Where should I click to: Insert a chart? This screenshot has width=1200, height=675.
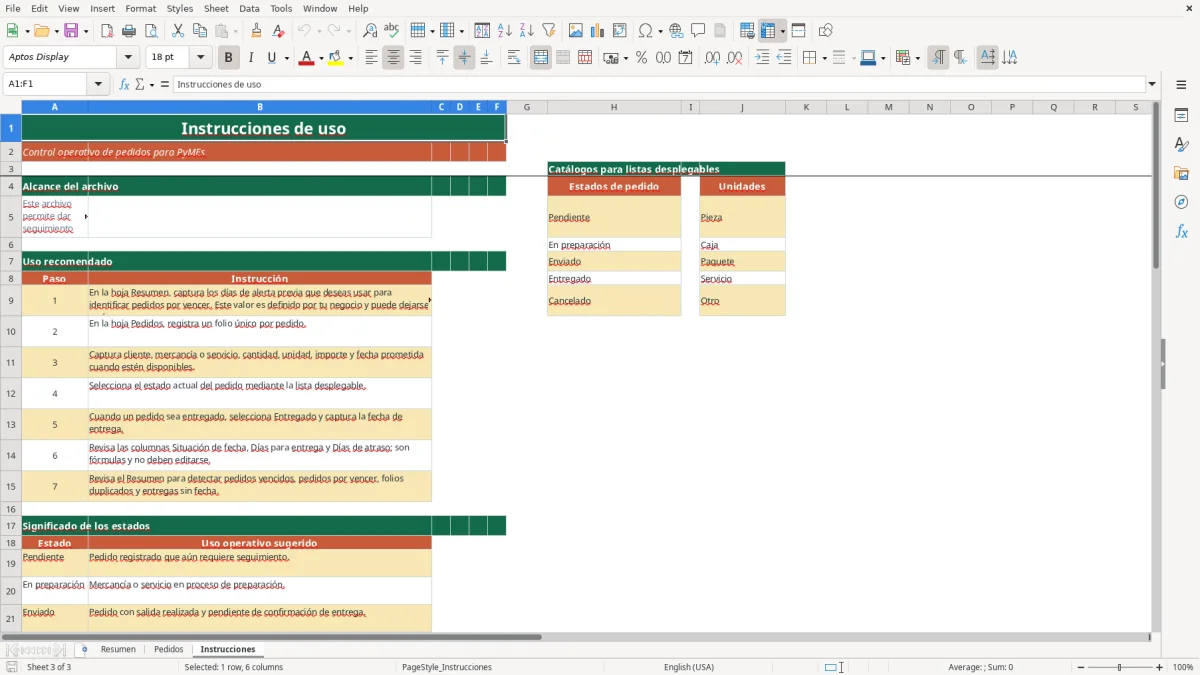pos(598,31)
